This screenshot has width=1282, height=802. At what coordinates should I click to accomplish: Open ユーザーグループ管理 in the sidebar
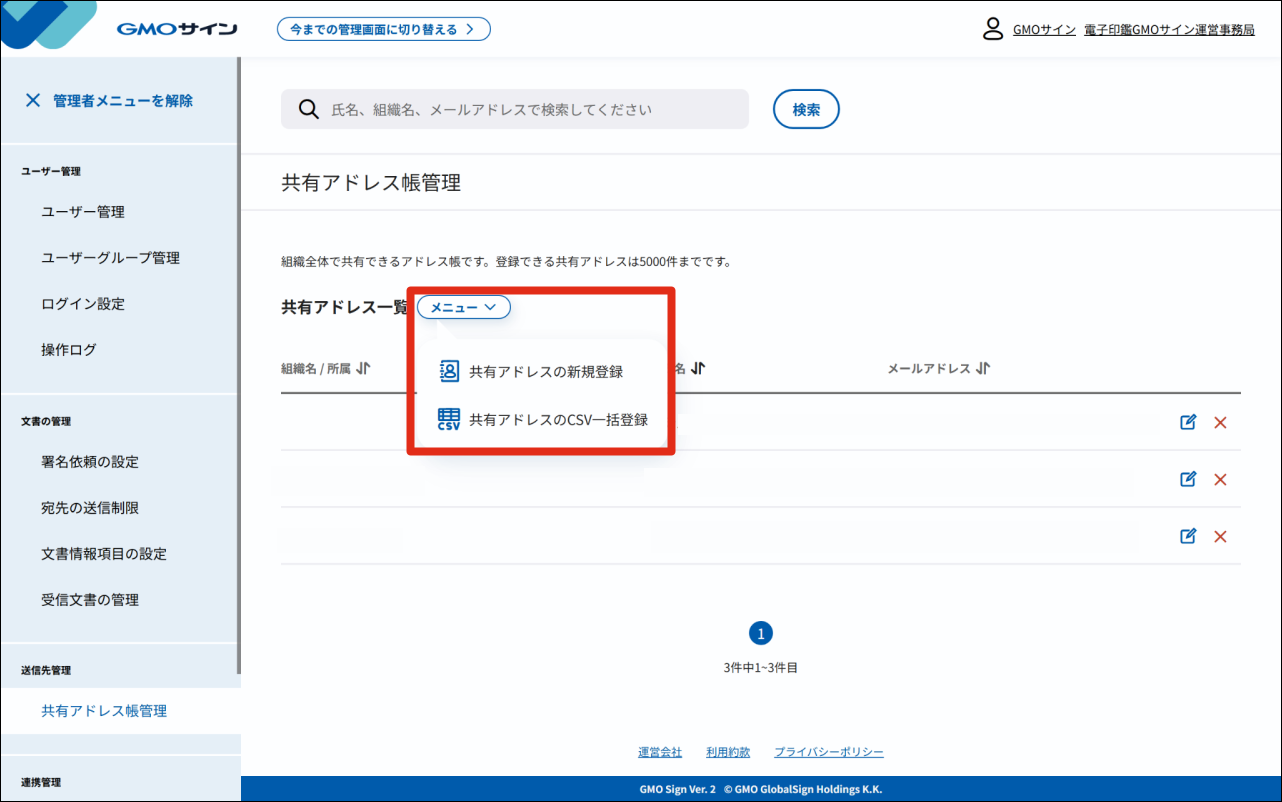110,258
